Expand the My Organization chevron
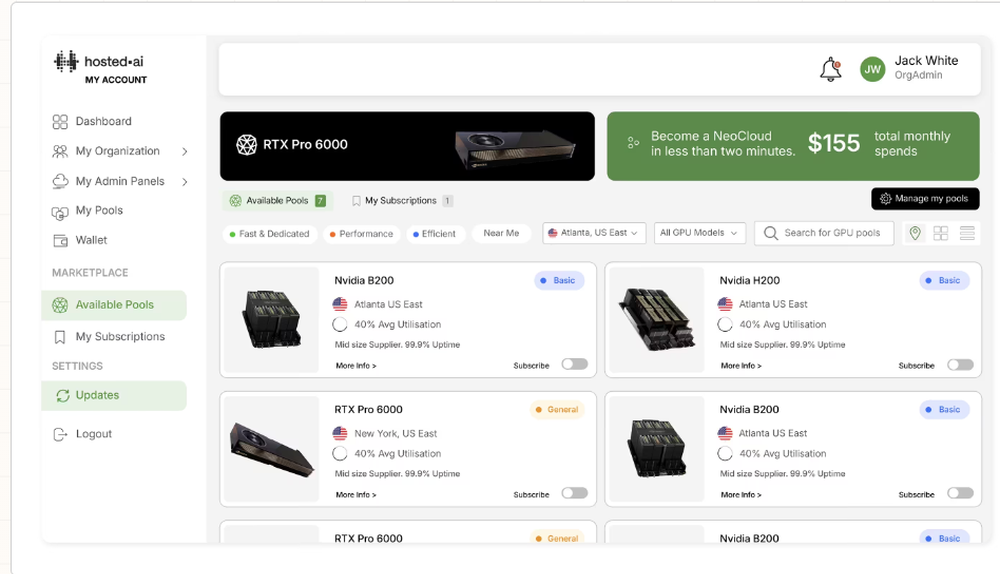The image size is (1000, 574). (x=184, y=152)
